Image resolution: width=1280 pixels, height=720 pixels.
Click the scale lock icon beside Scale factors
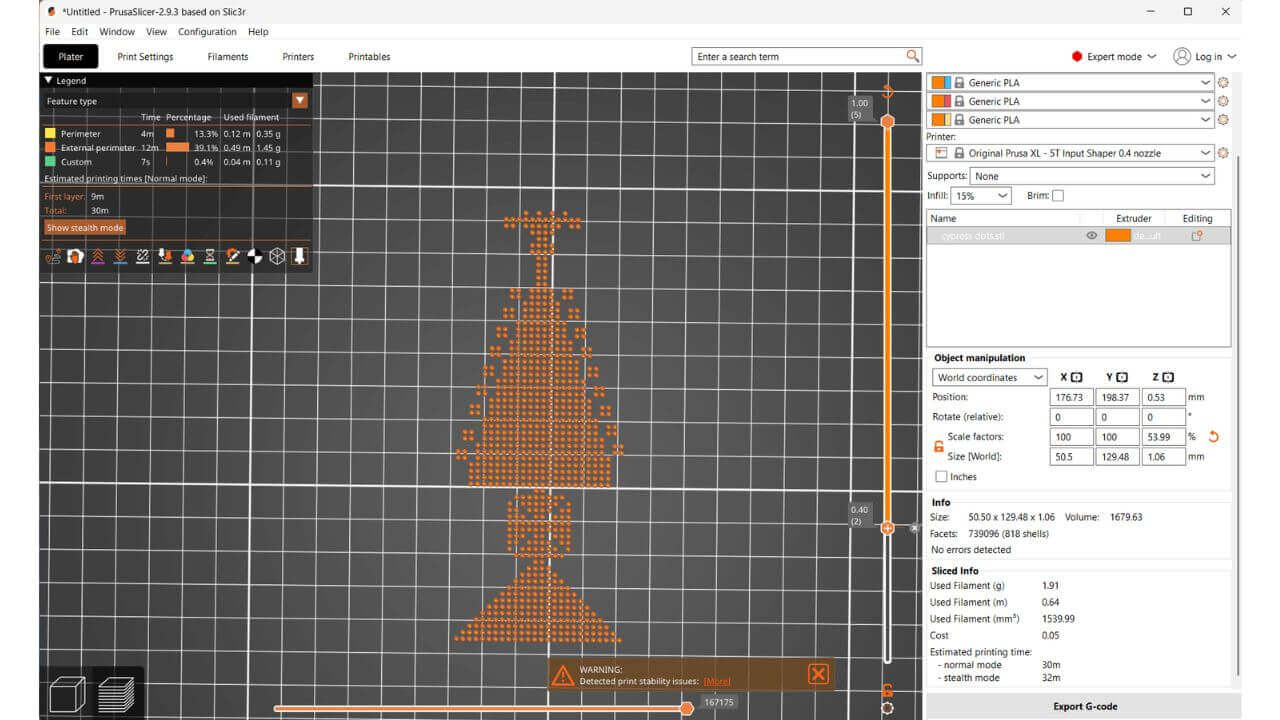coord(938,446)
